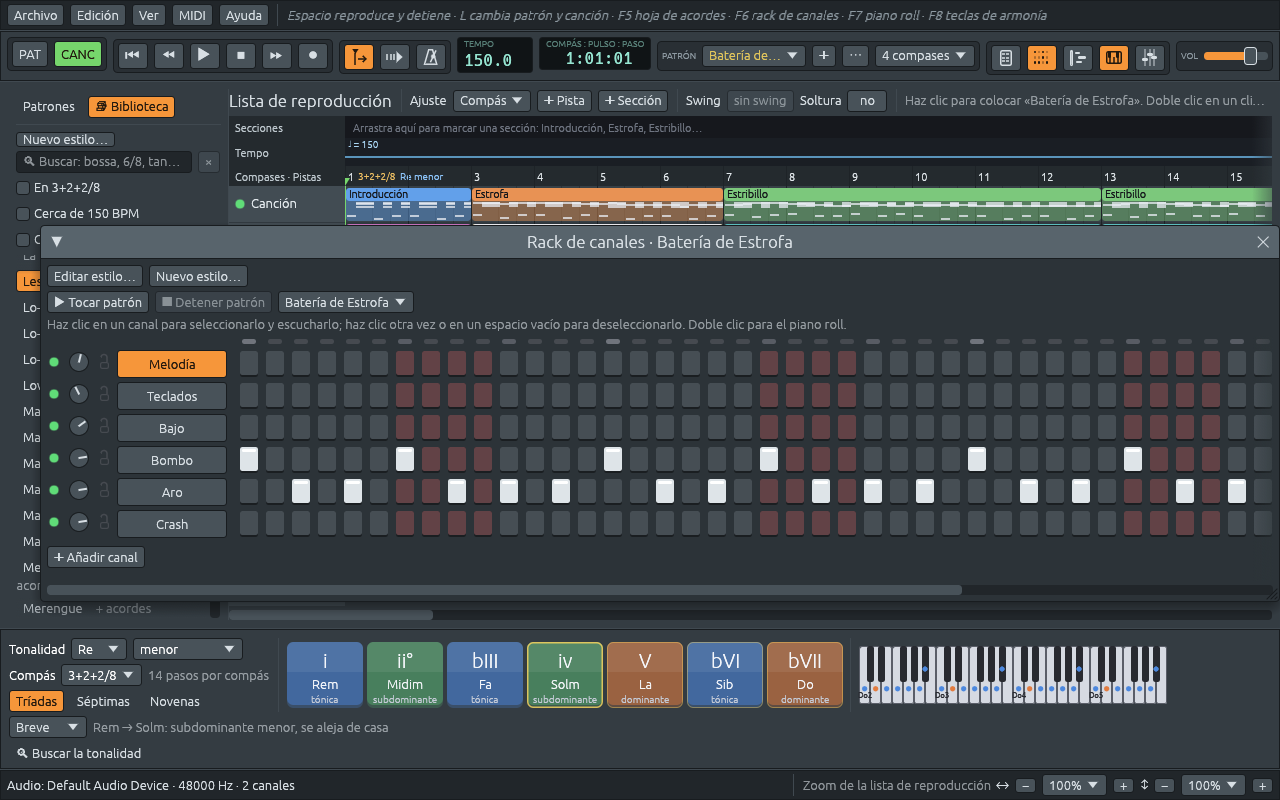Hit the Record button in transport

(x=313, y=55)
